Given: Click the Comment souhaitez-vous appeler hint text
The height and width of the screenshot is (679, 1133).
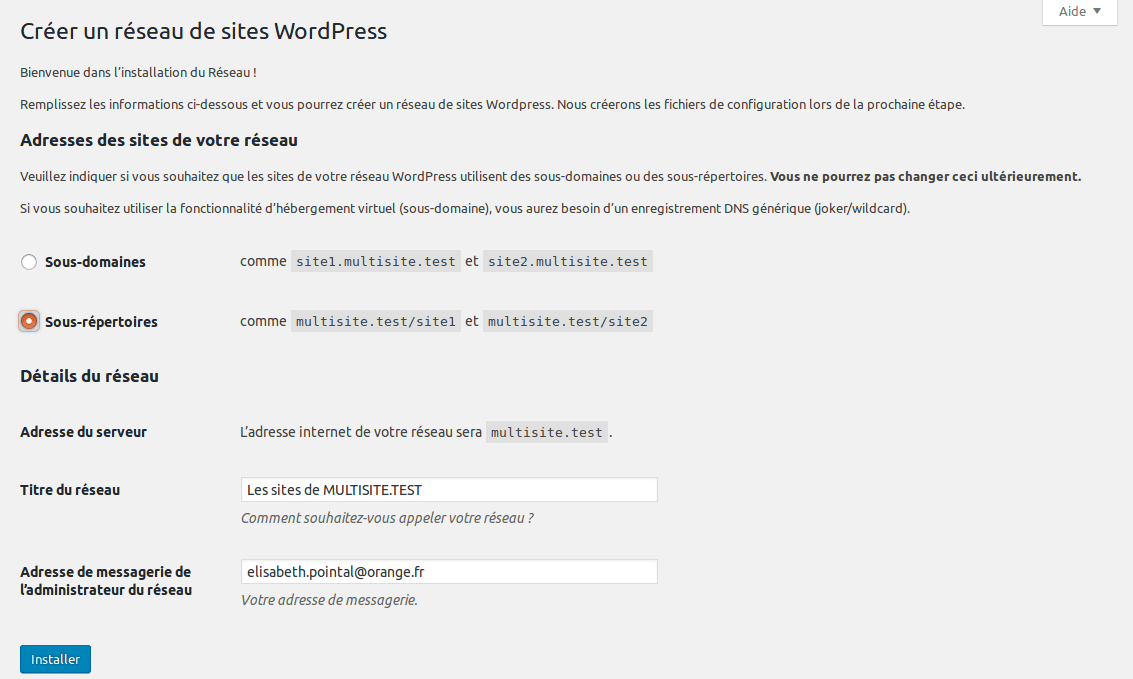Looking at the screenshot, I should coord(387,519).
